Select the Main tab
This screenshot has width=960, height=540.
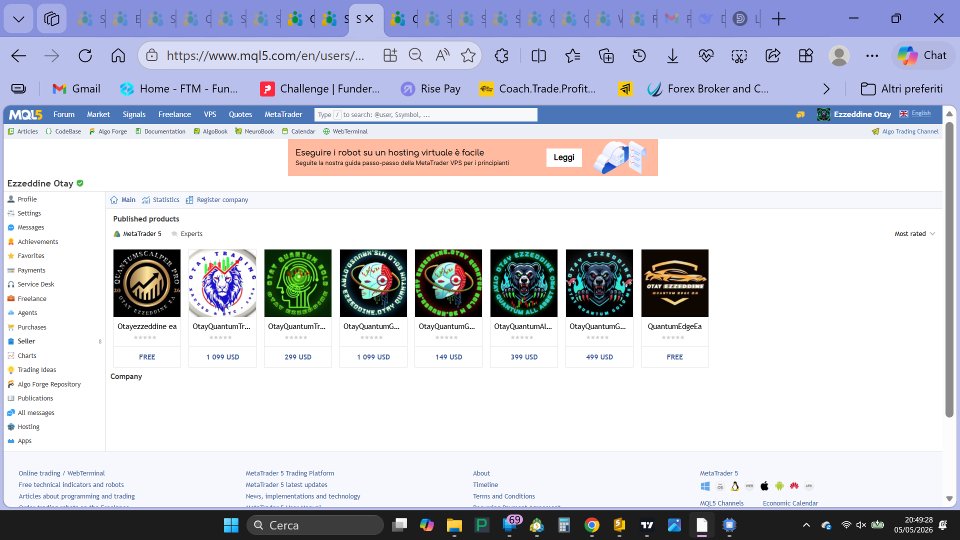point(123,200)
